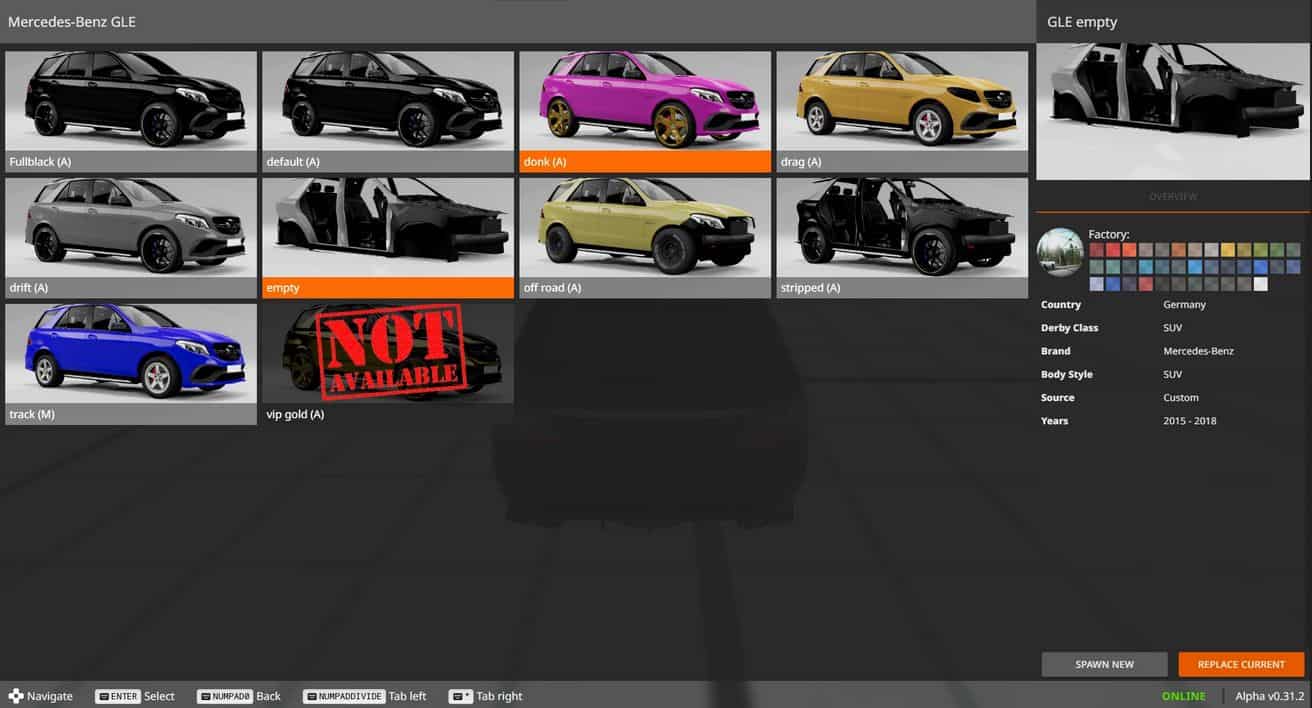Image resolution: width=1312 pixels, height=708 pixels.
Task: Click the Spawn New button
Action: [x=1104, y=664]
